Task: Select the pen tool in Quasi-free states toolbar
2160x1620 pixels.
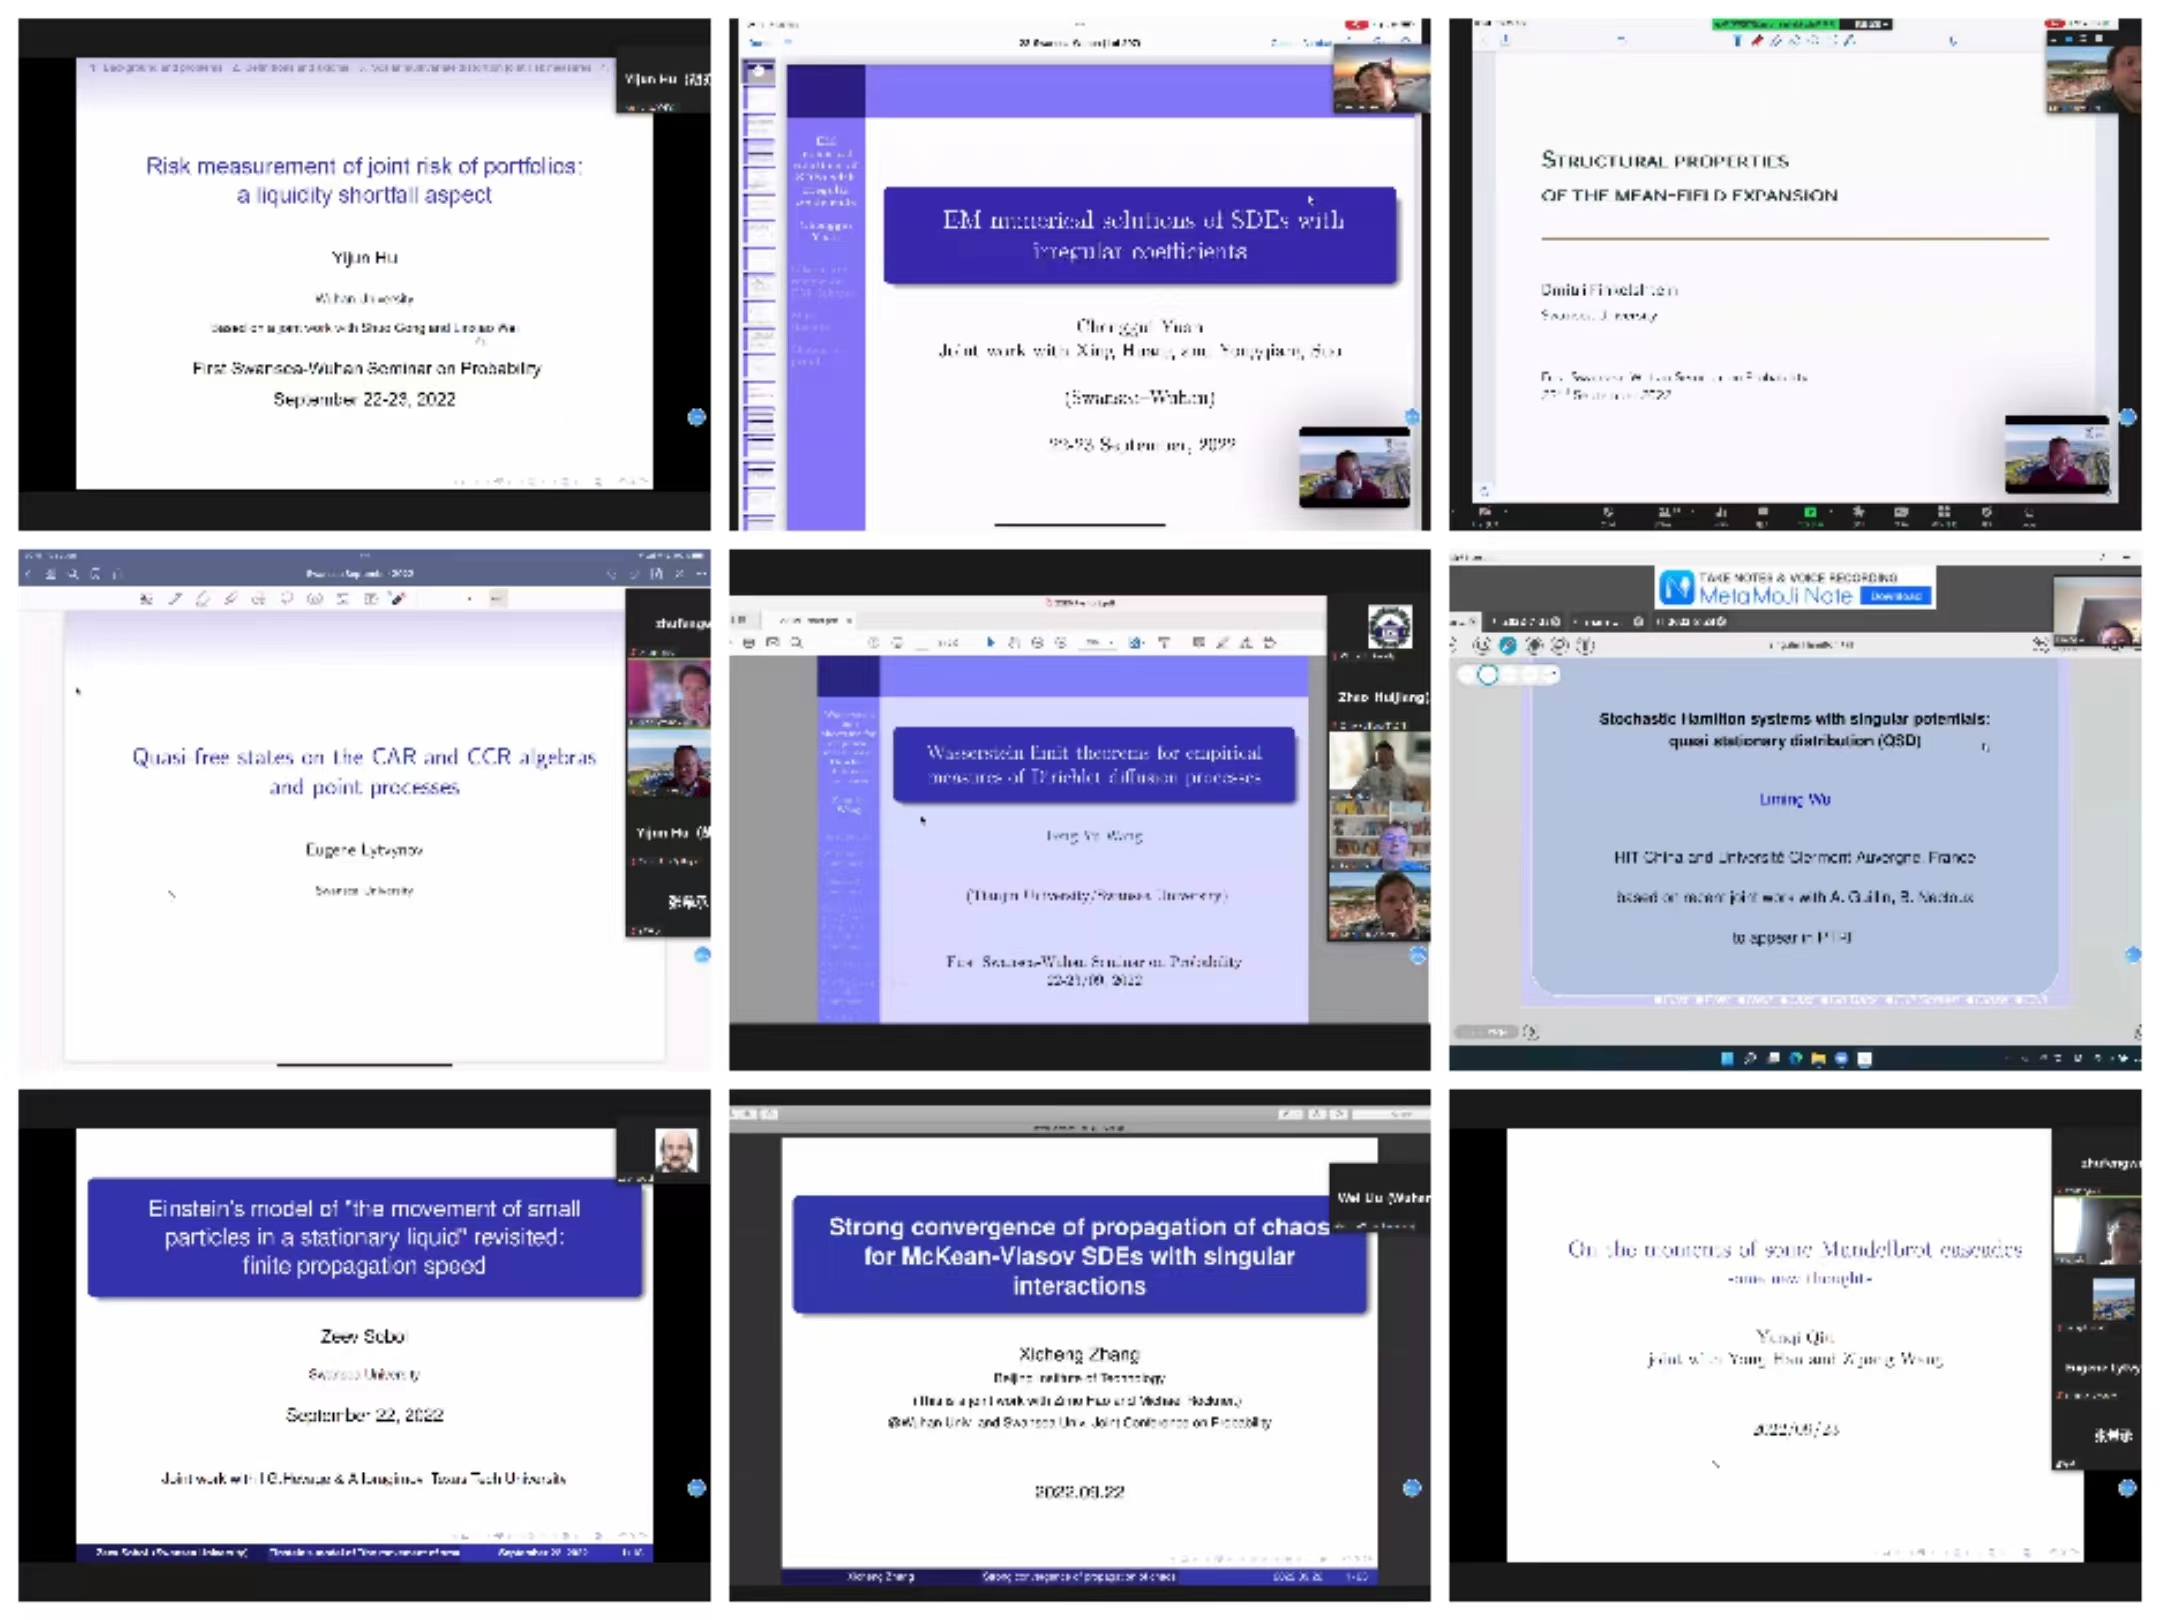Action: 175,599
